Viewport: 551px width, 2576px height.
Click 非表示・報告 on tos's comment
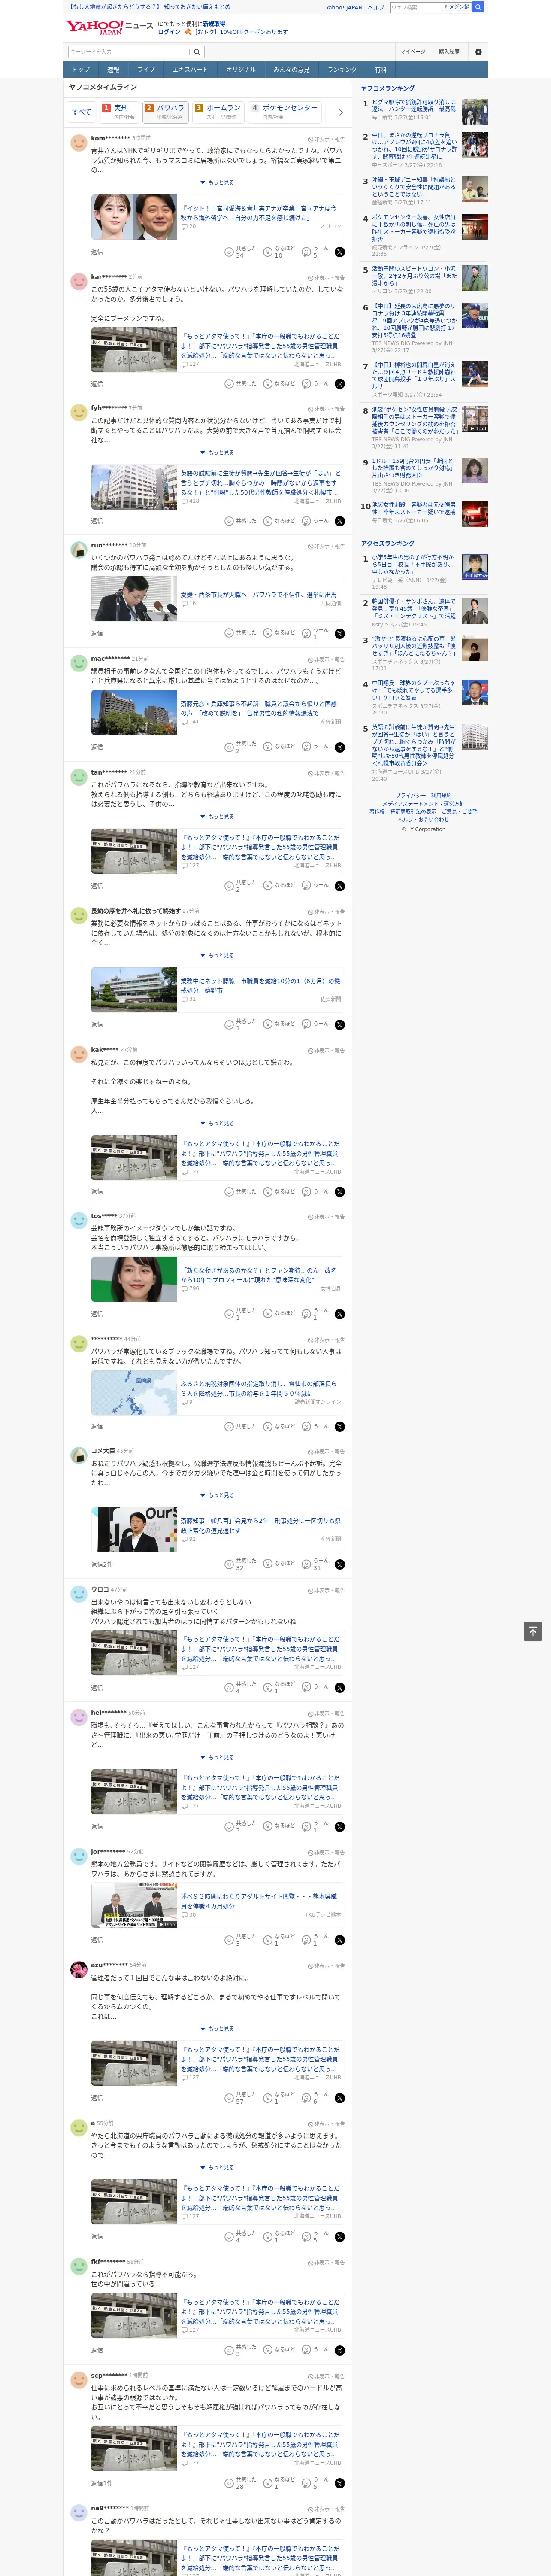pyautogui.click(x=326, y=1217)
